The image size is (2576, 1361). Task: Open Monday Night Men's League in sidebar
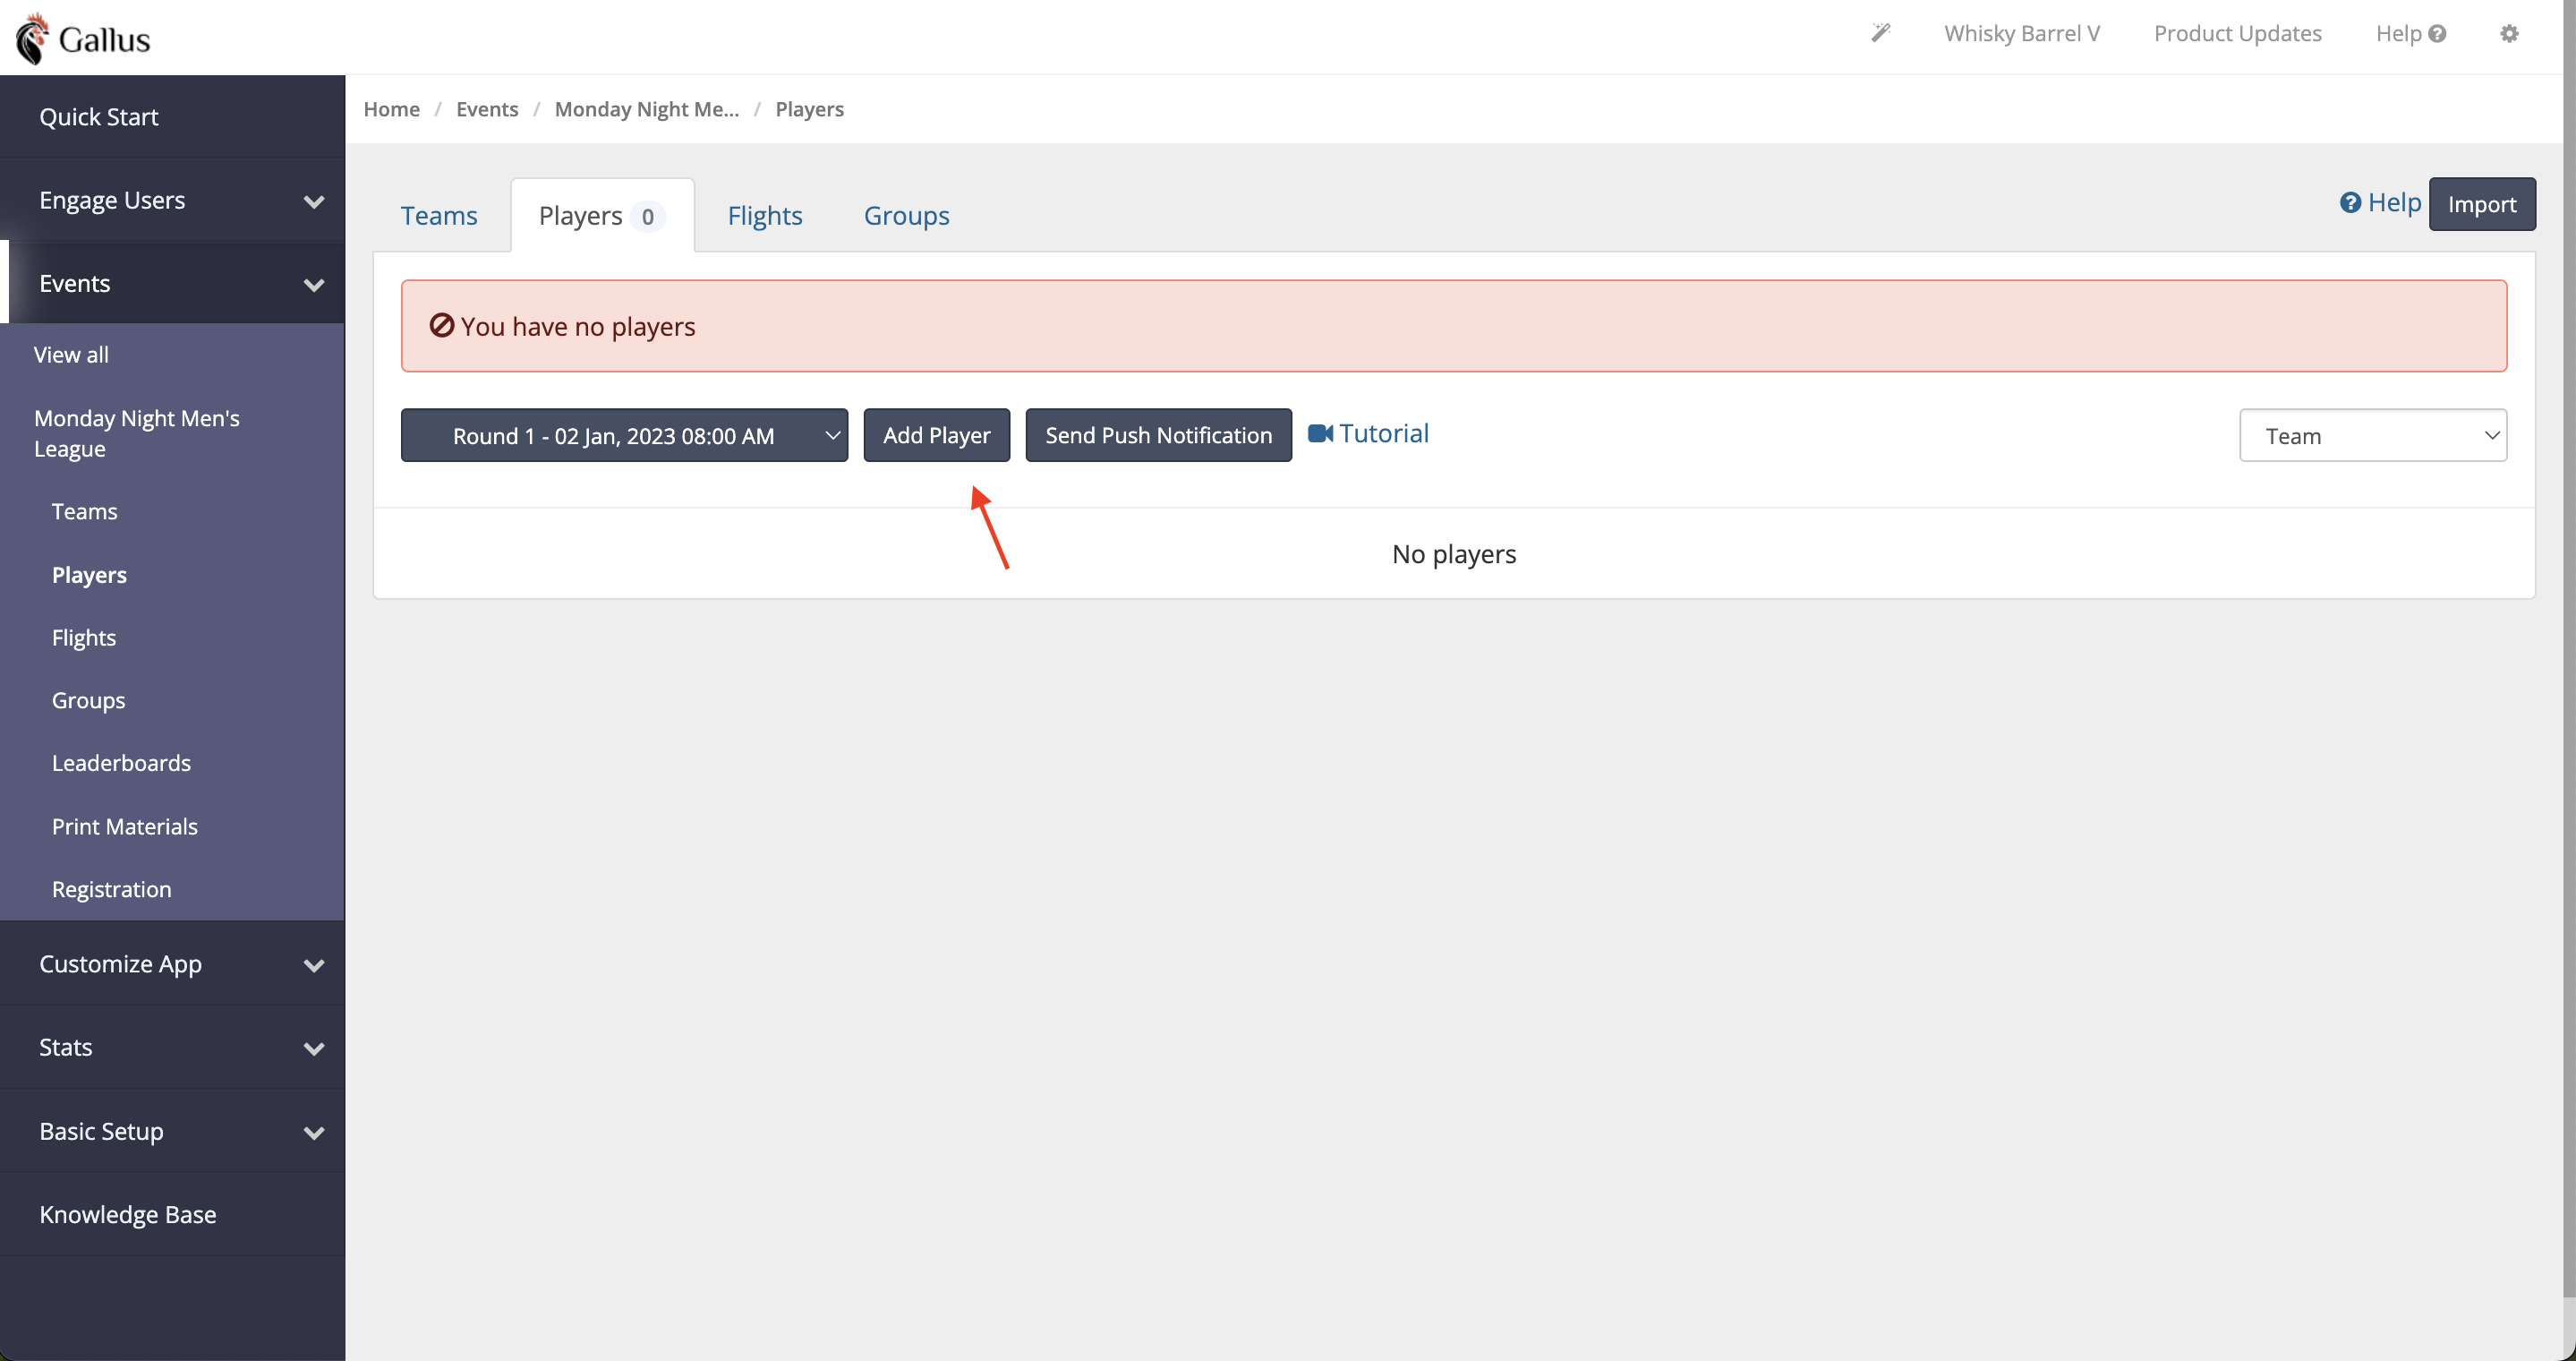[137, 433]
